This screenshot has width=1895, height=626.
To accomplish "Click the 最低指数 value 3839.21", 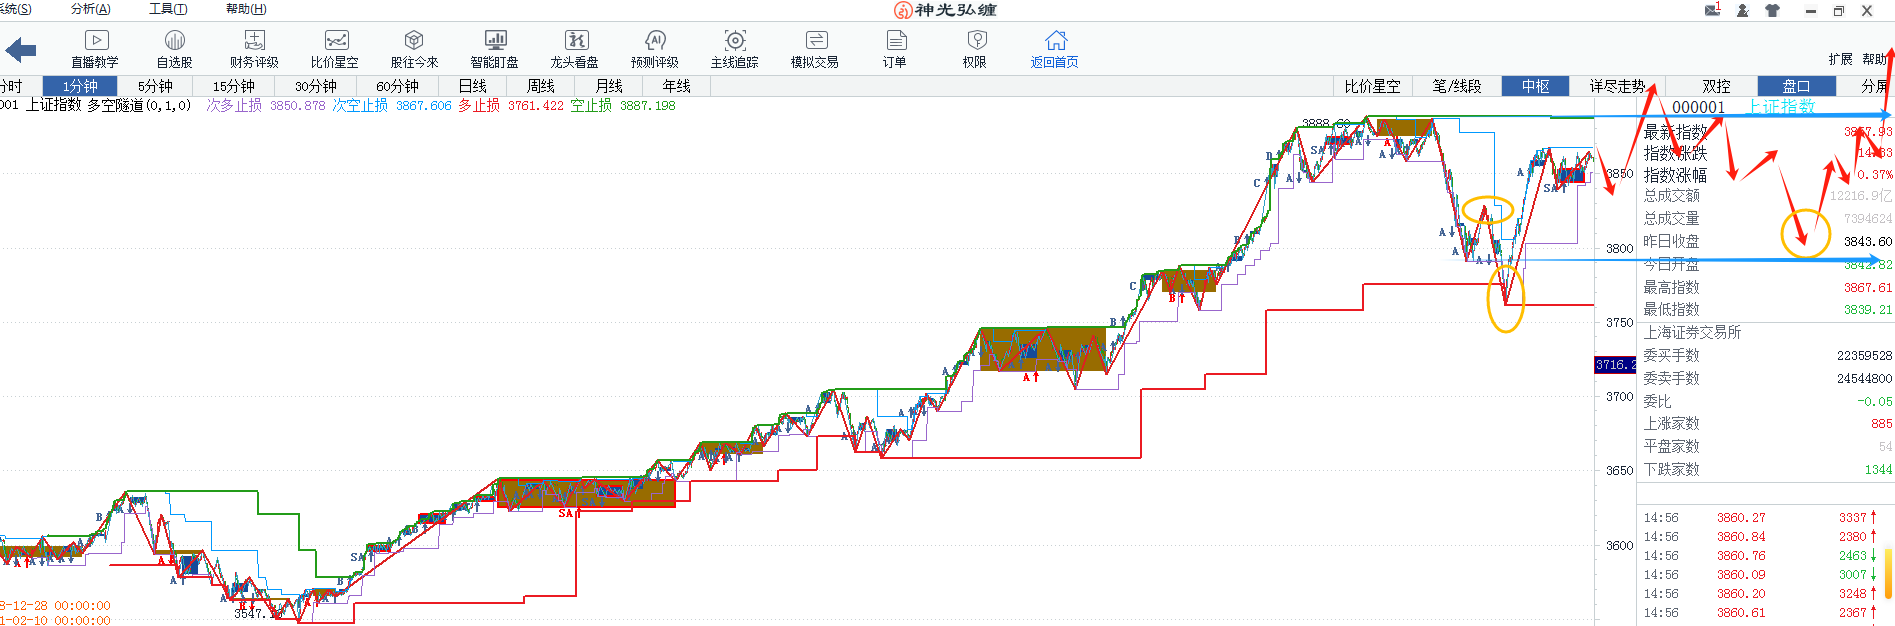I will click(1868, 309).
